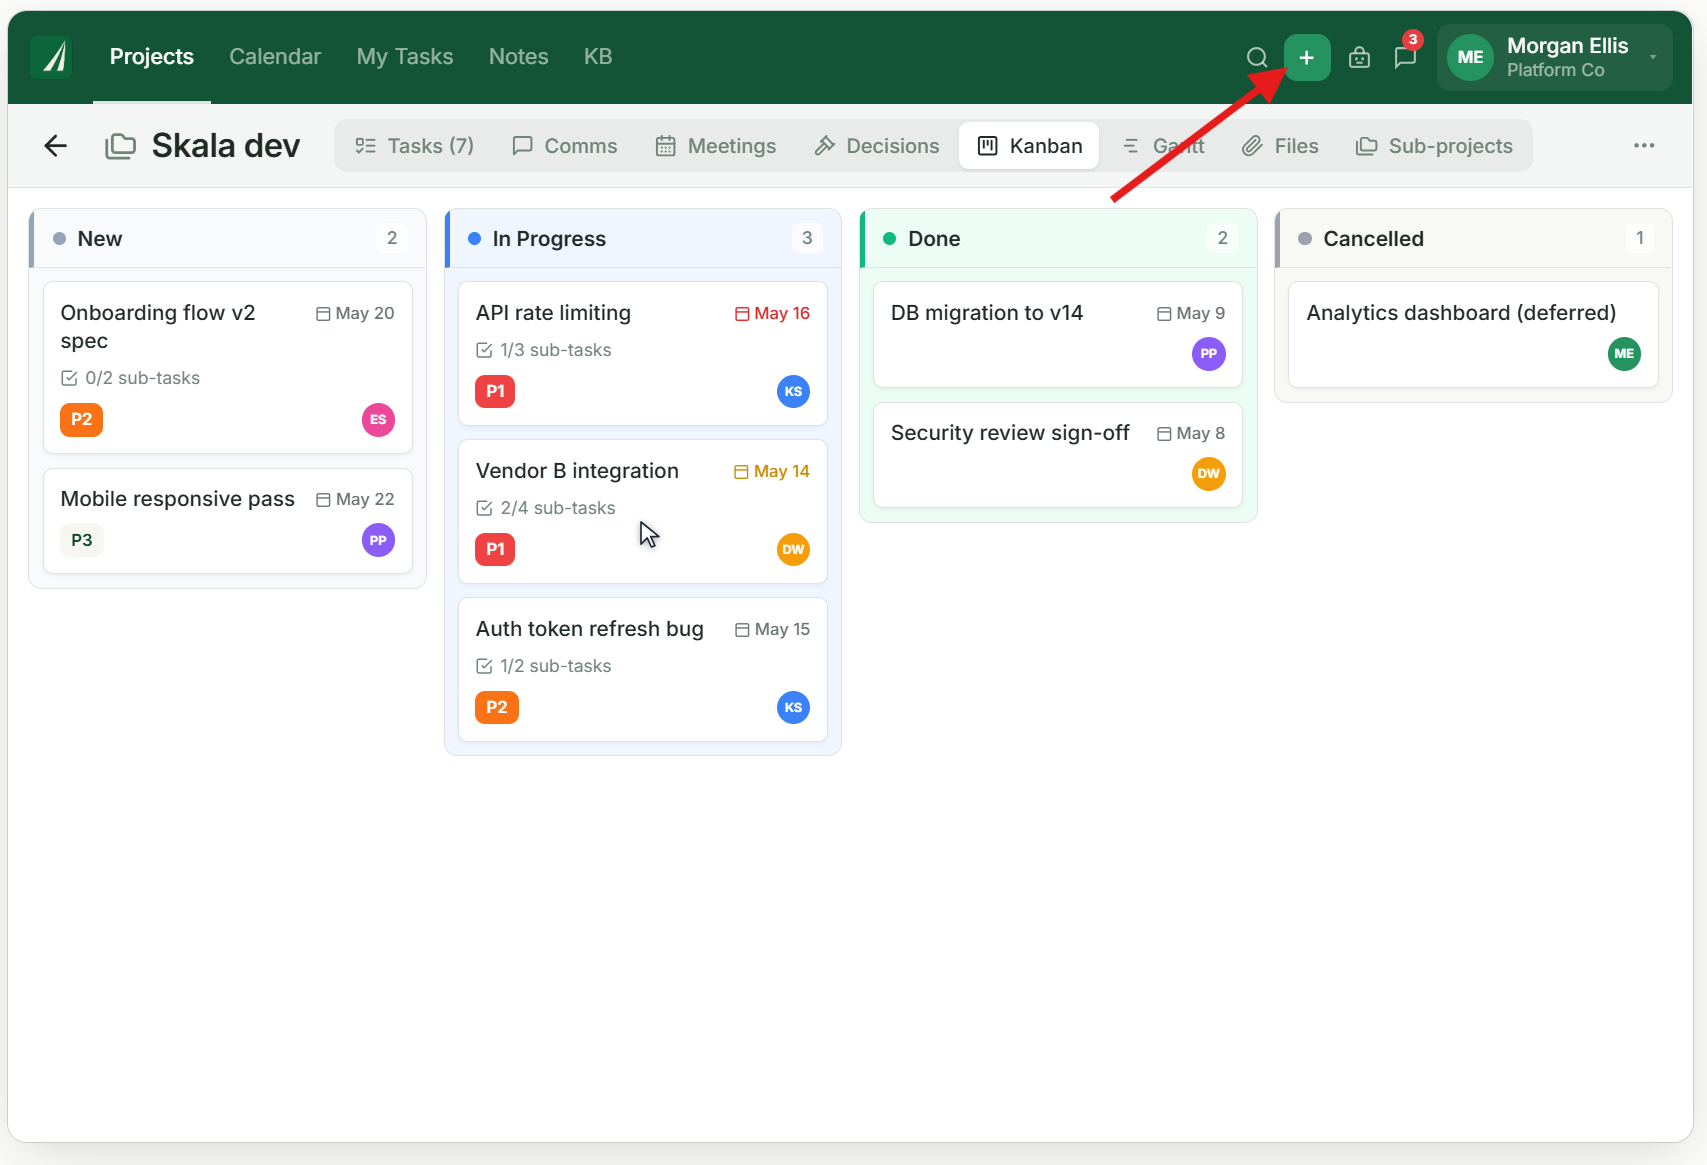Click the KS avatar on API rate limiting
This screenshot has width=1707, height=1165.
793,392
